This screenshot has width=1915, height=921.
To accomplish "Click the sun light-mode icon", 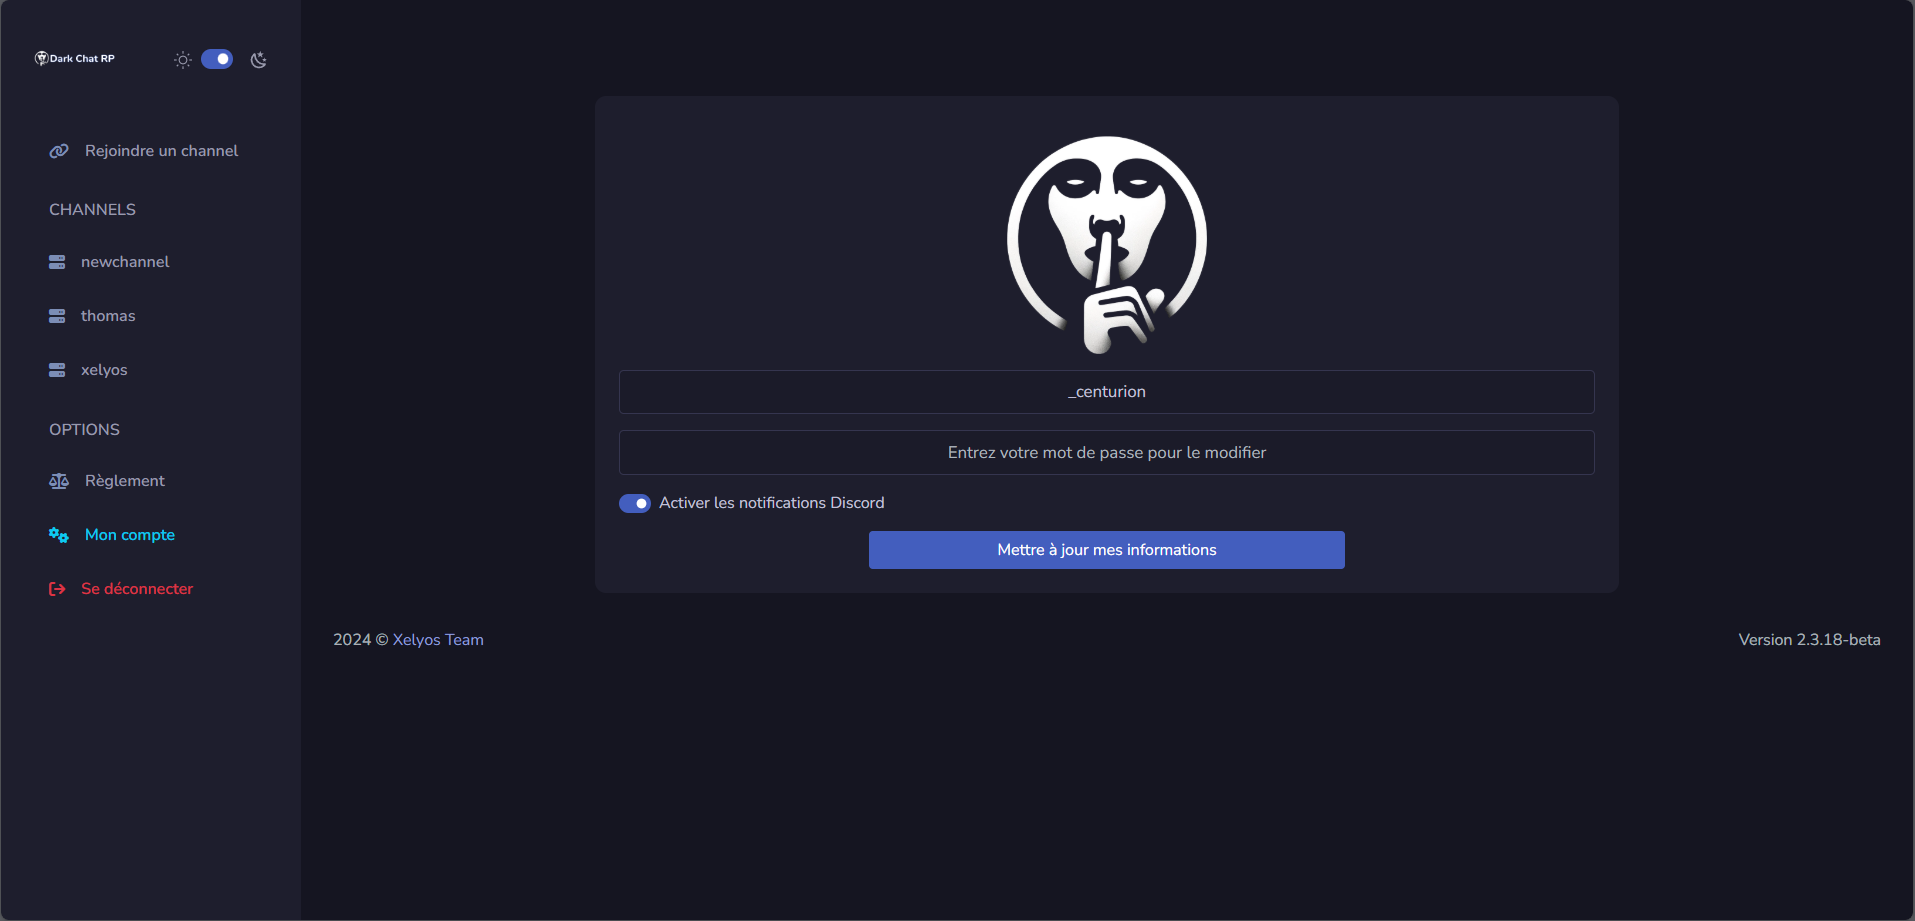I will [183, 60].
